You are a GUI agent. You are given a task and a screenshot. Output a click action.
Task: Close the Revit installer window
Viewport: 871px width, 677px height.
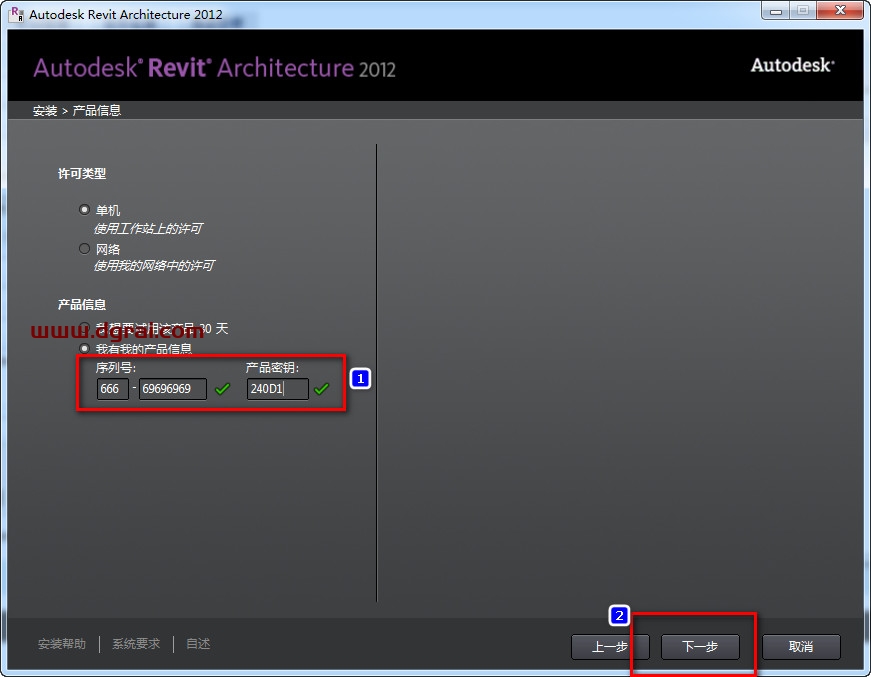pos(840,11)
